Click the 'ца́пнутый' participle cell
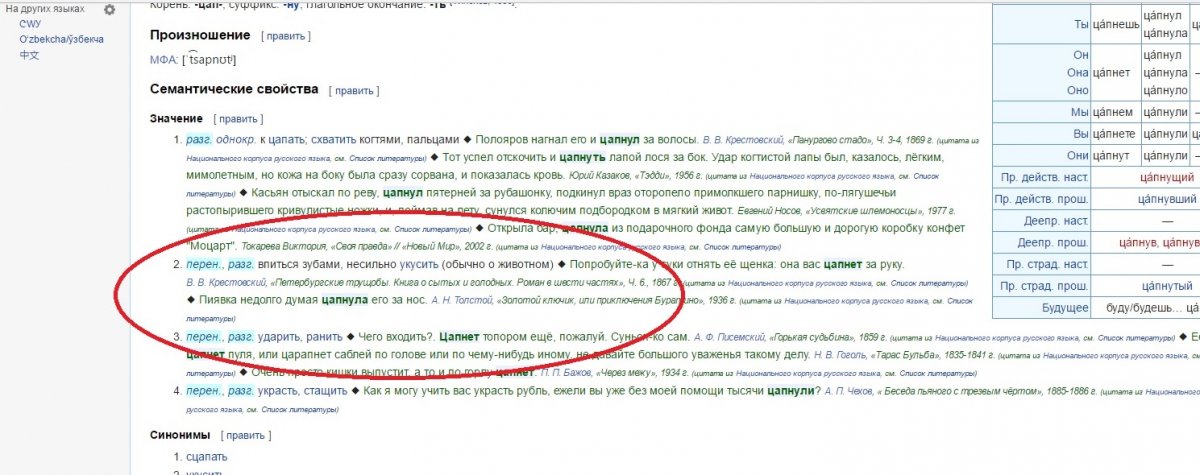The width and height of the screenshot is (1200, 475). coord(1166,287)
